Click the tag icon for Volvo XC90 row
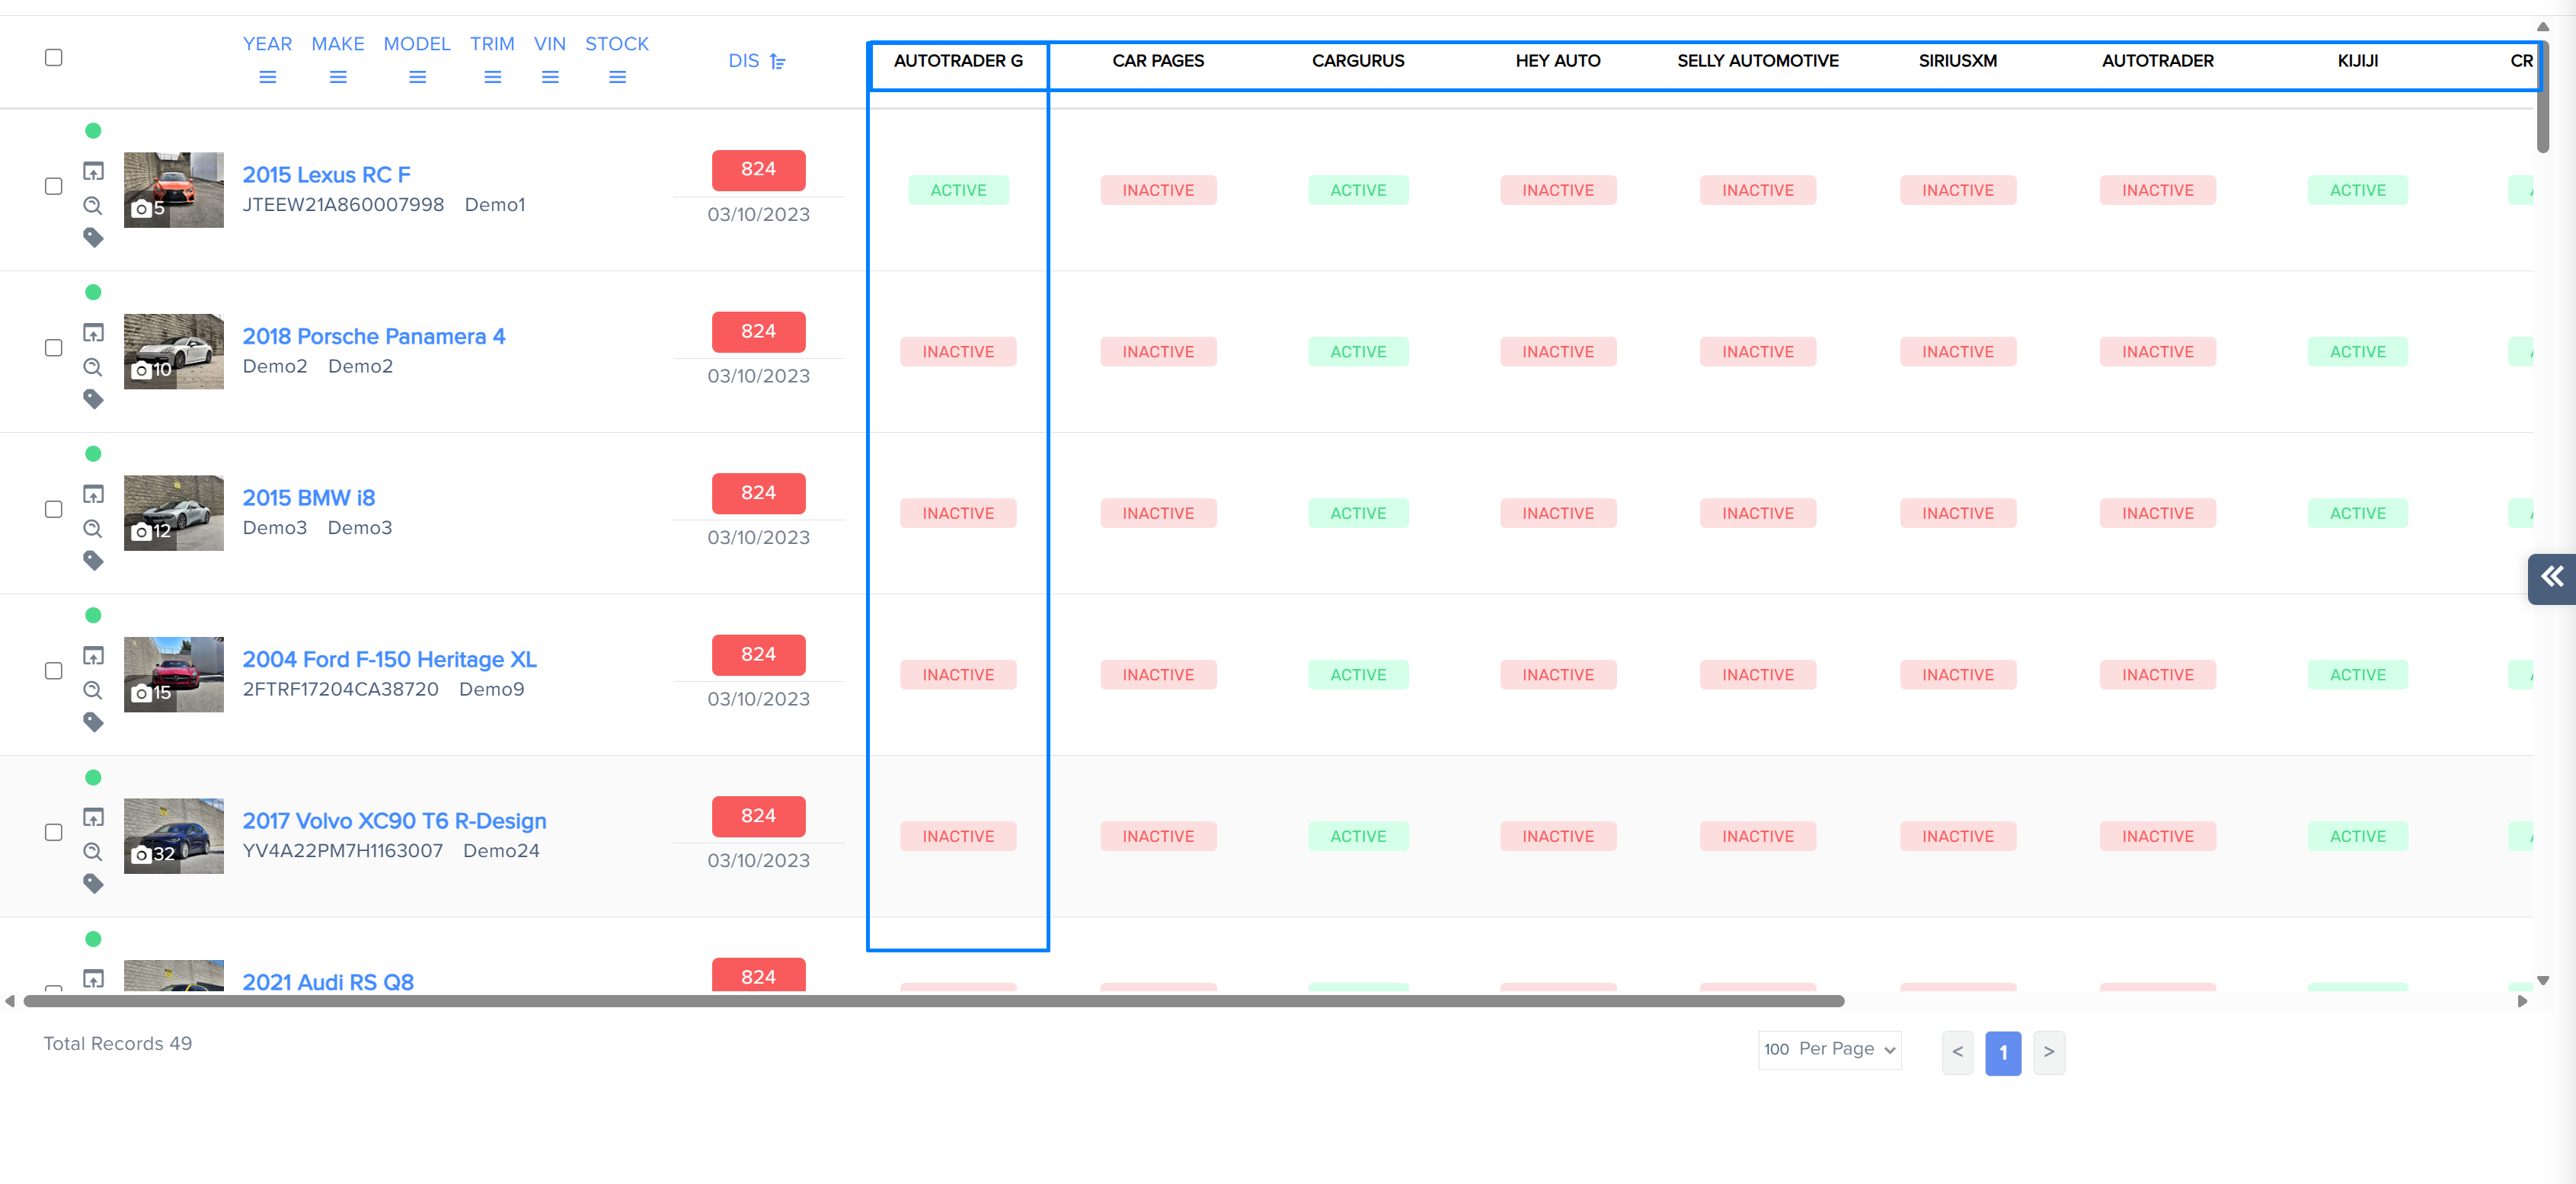 [x=93, y=883]
